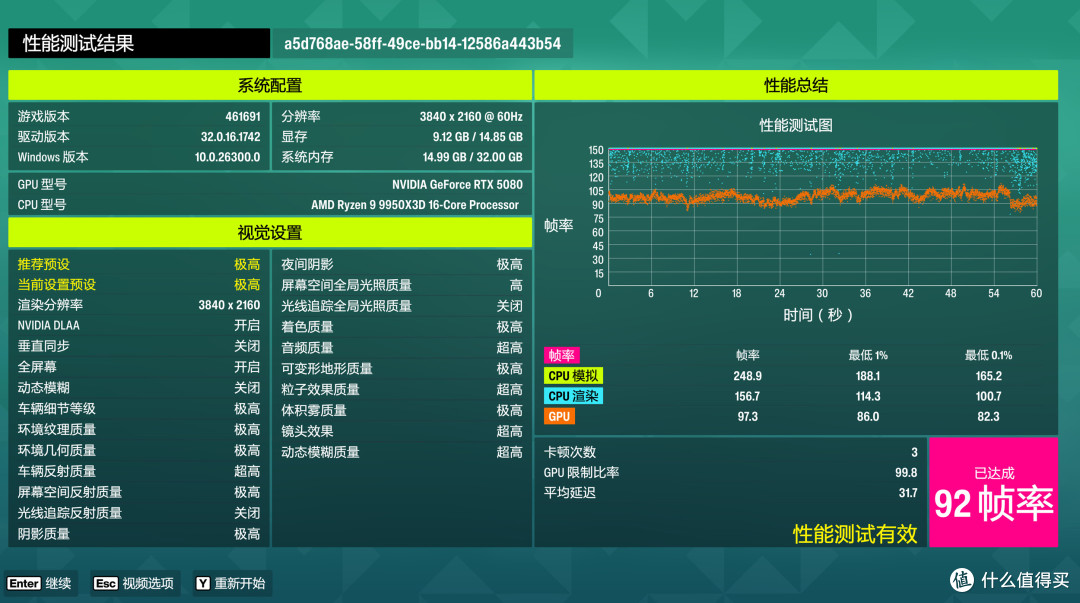This screenshot has height=603, width=1080.
Task: Click the GPU 最低 1% value 86.0
Action: pyautogui.click(x=868, y=416)
